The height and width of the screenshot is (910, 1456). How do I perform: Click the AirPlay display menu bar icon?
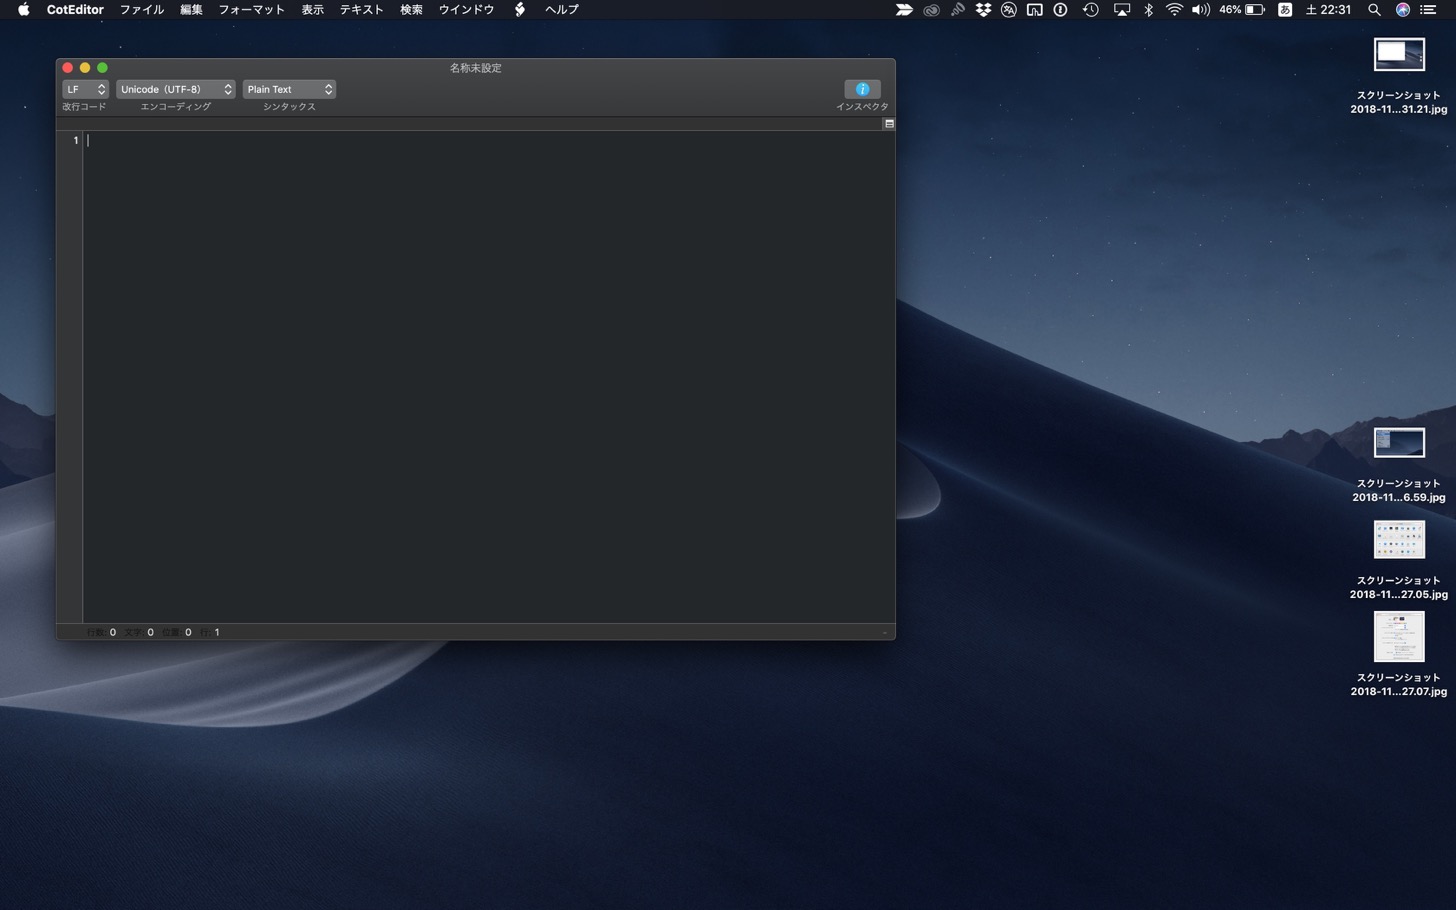click(x=1122, y=9)
